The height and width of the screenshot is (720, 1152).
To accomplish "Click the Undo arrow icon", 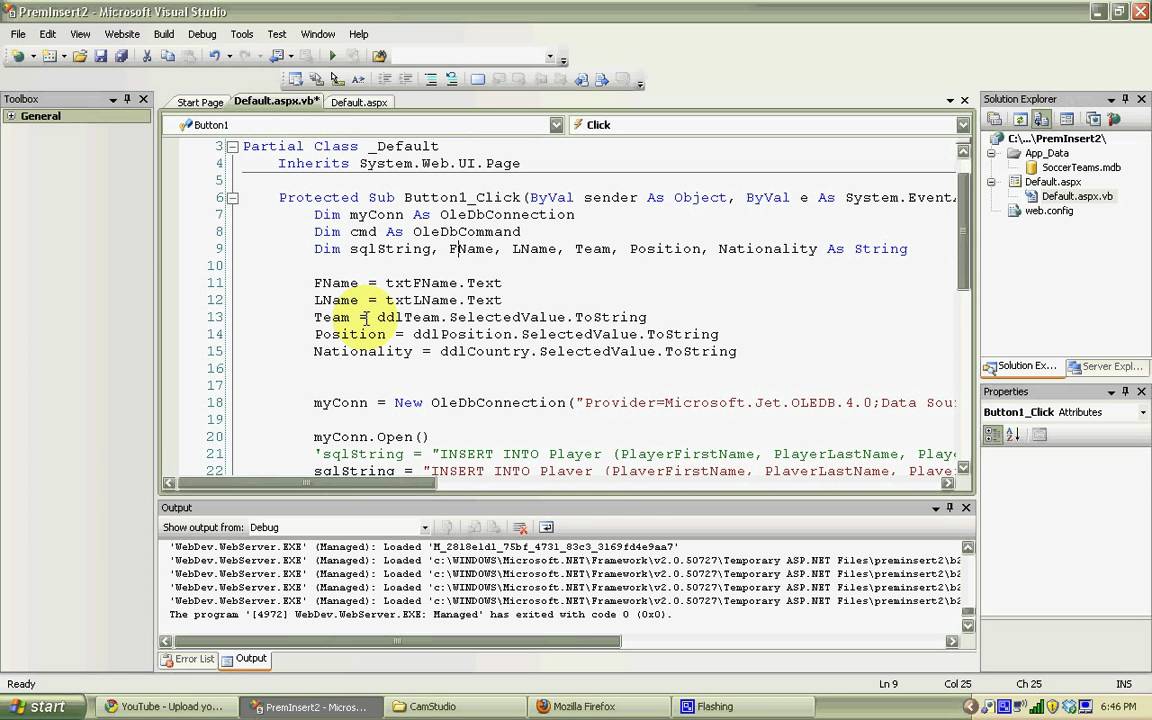I will pos(214,56).
